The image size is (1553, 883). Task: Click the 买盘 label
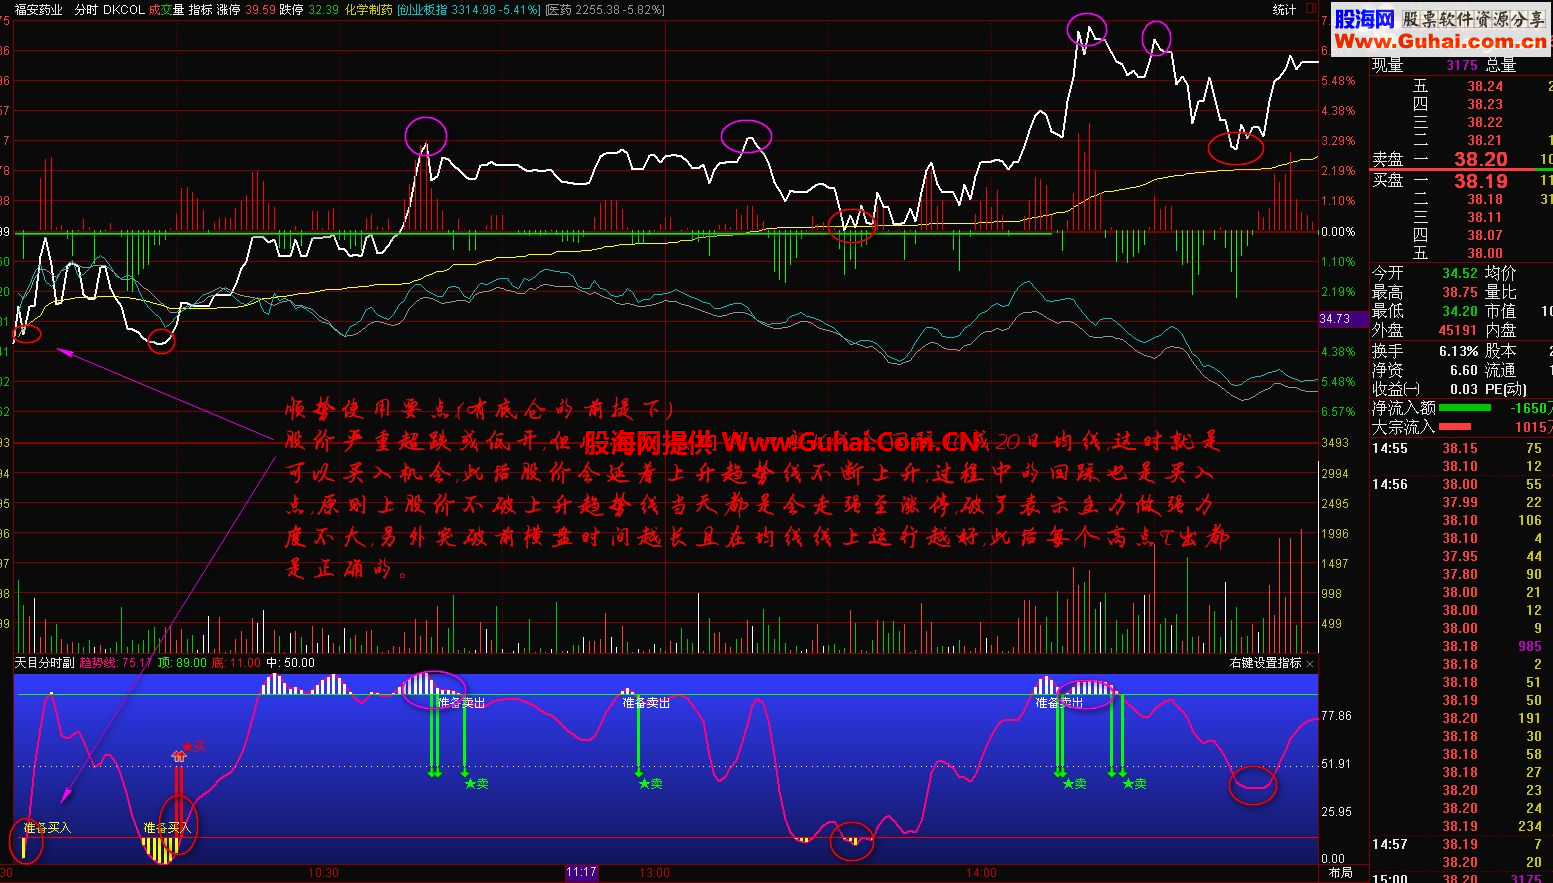click(x=1388, y=181)
